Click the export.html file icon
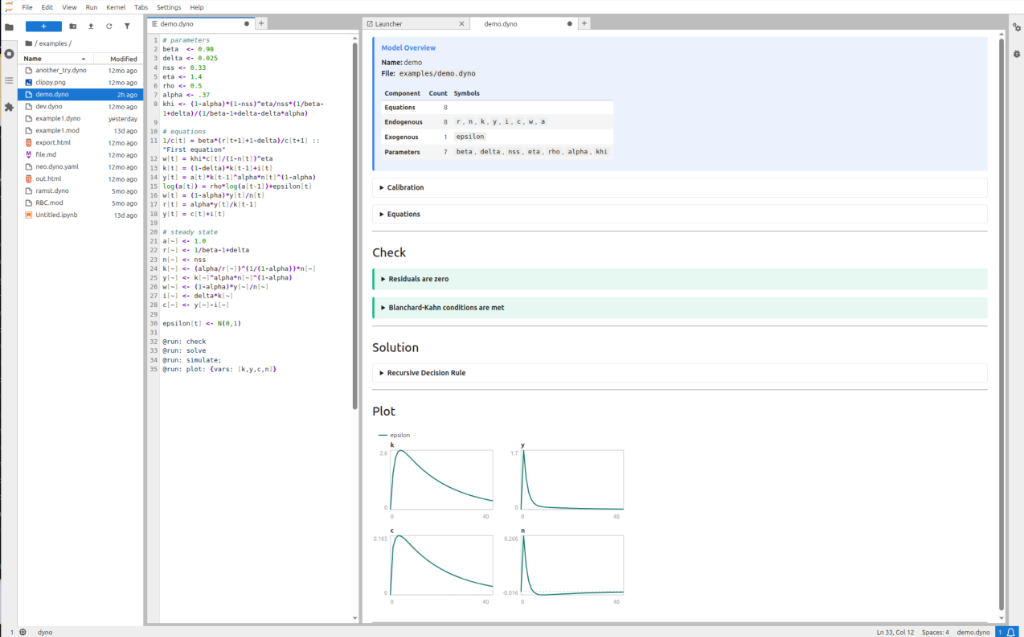Image resolution: width=1024 pixels, height=637 pixels. coord(29,142)
